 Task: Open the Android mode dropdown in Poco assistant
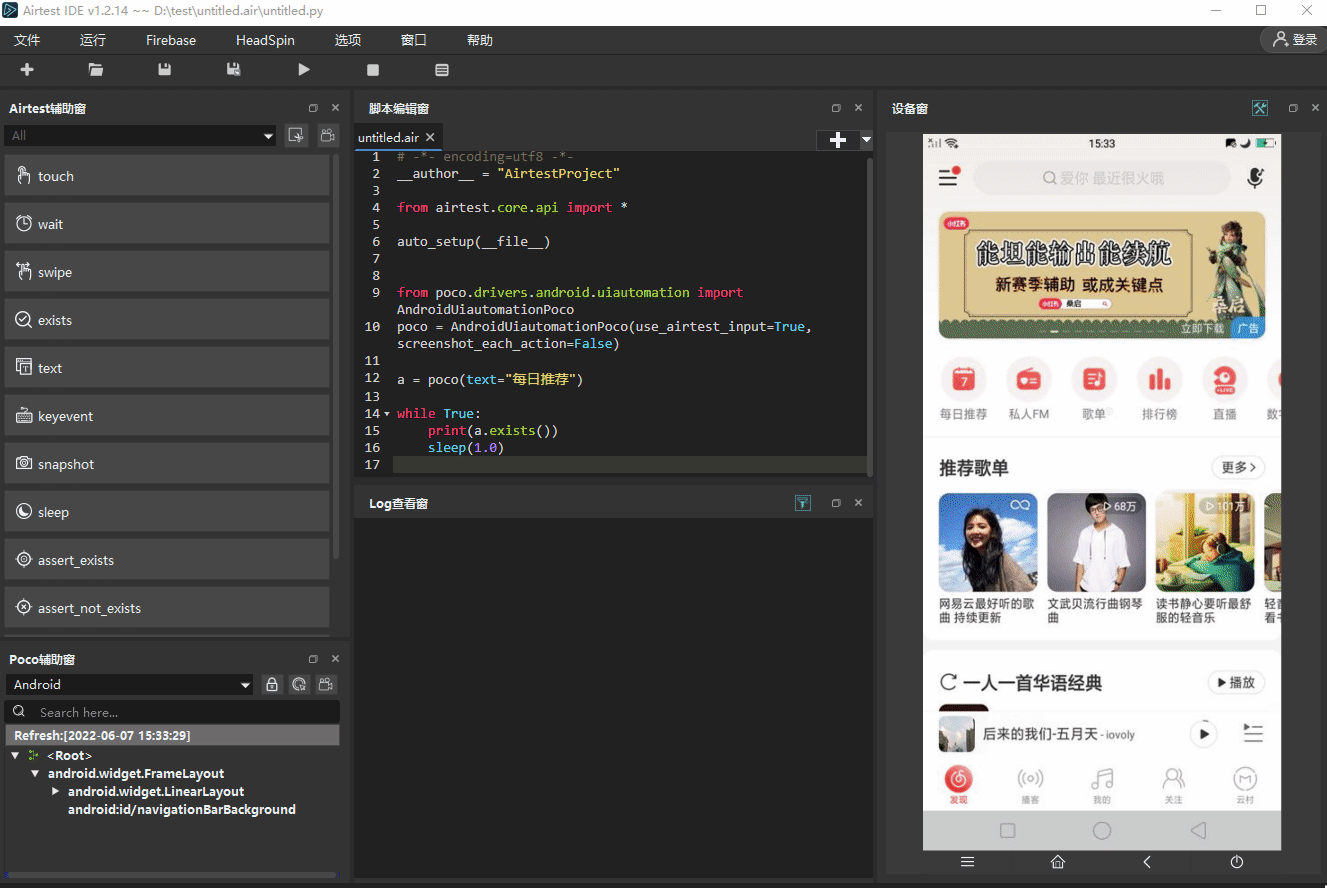[129, 685]
